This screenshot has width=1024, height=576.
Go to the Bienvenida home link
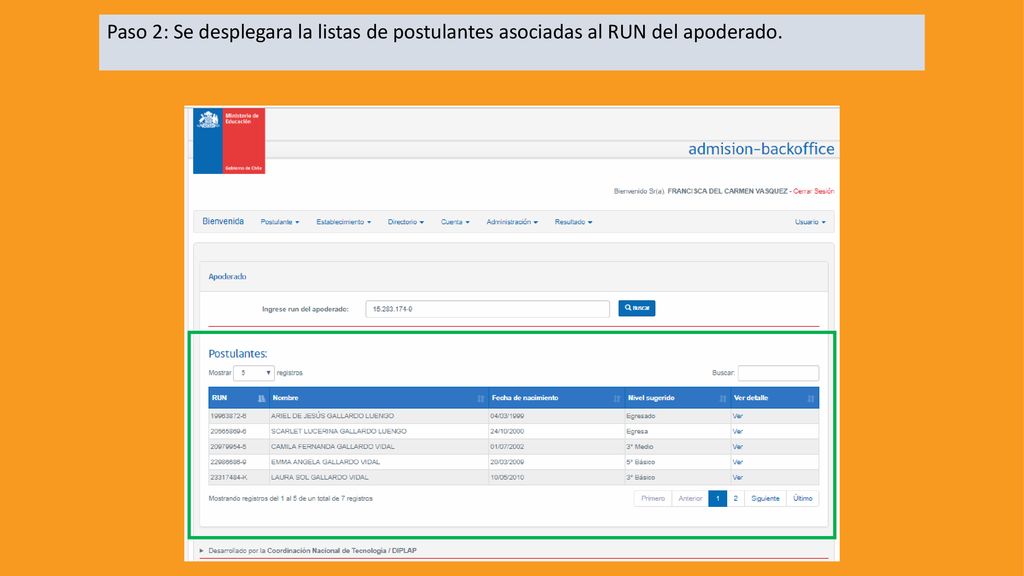coord(223,221)
